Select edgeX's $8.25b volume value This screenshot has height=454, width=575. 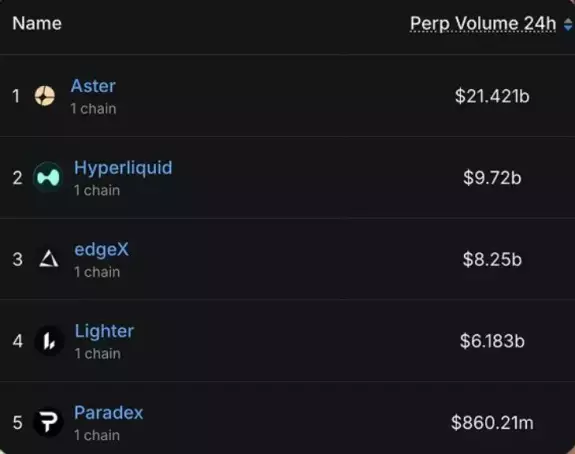[492, 259]
